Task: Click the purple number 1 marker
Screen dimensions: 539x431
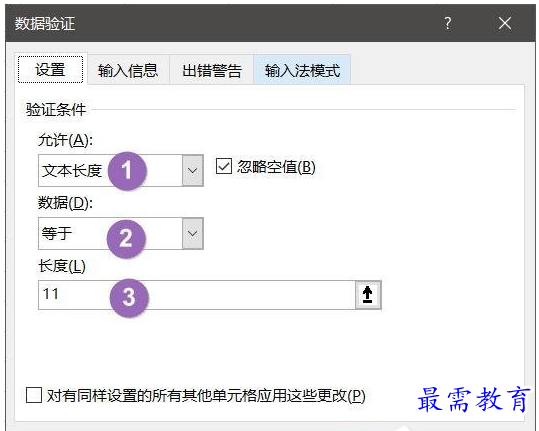Action: [127, 170]
